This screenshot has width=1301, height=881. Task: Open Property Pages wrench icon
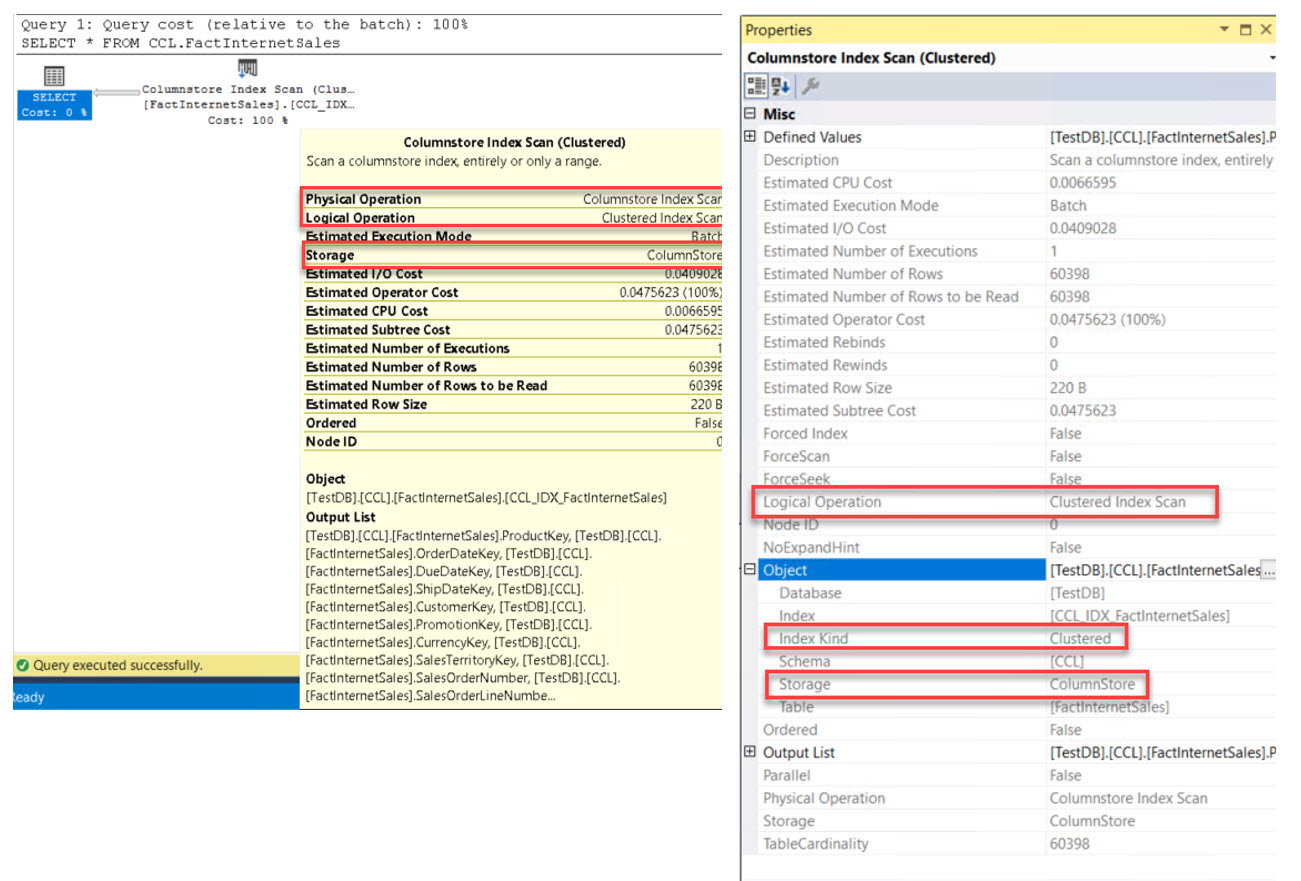811,87
